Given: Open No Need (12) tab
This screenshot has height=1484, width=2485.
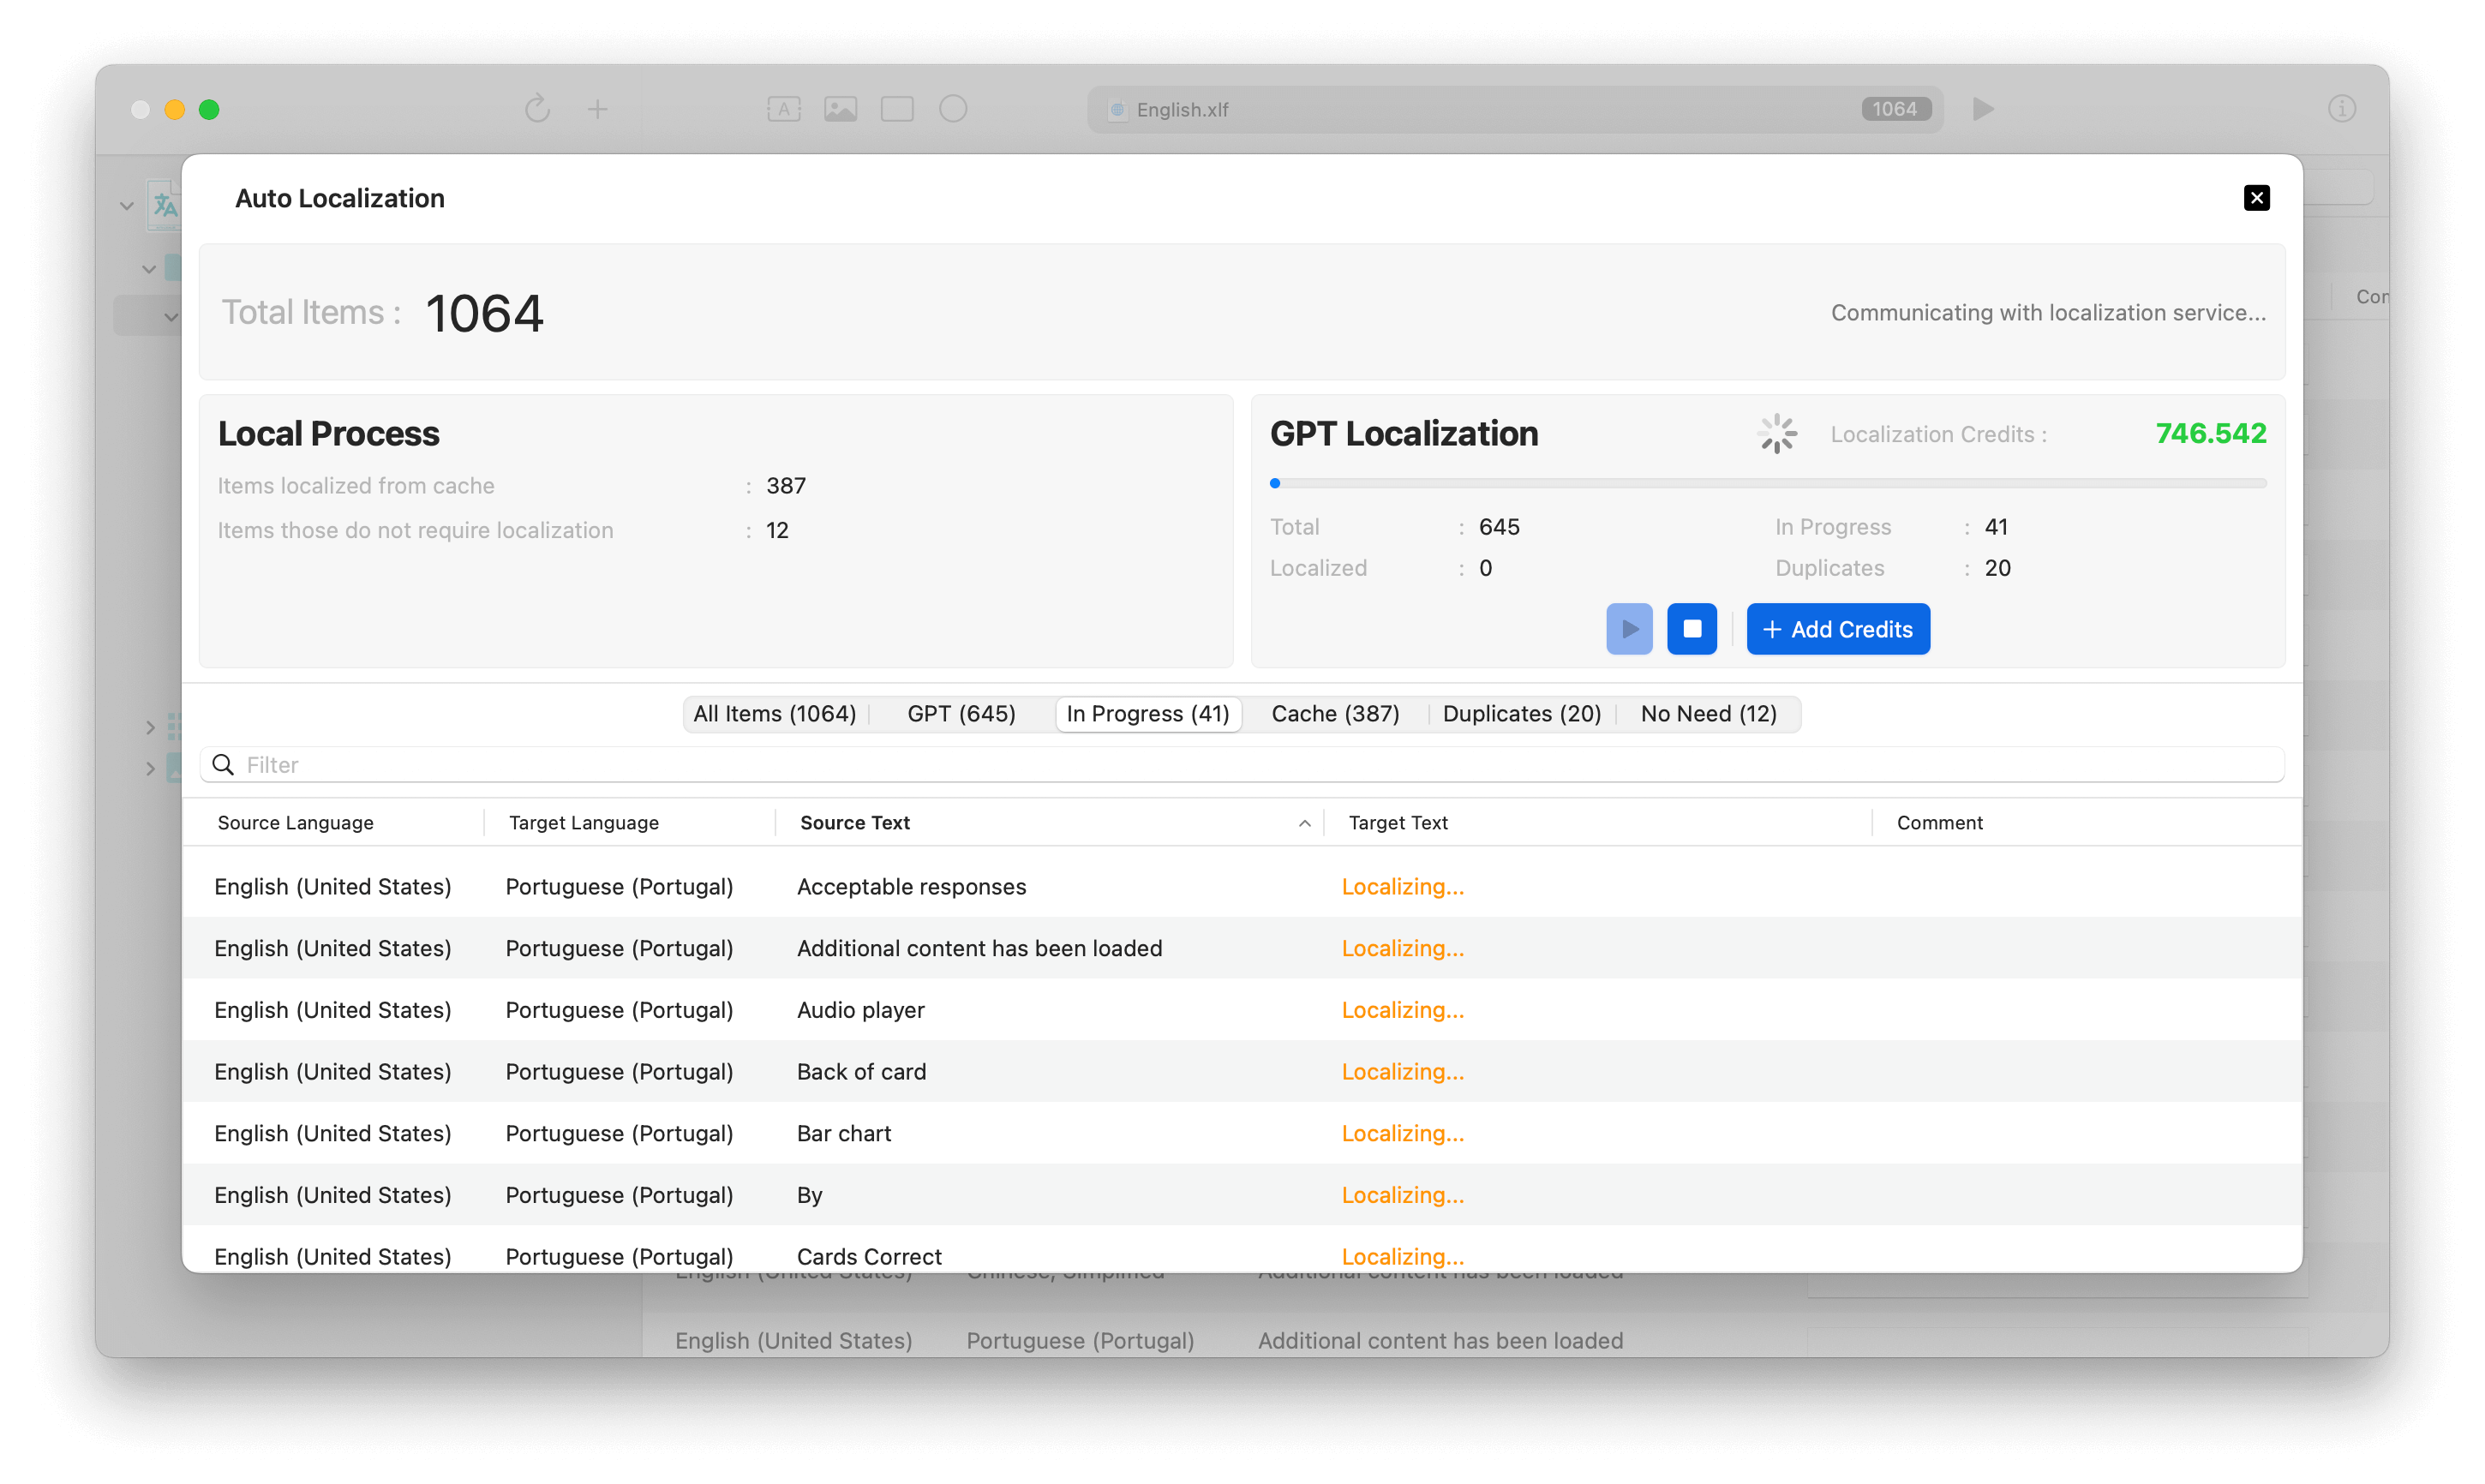Looking at the screenshot, I should 1708,713.
